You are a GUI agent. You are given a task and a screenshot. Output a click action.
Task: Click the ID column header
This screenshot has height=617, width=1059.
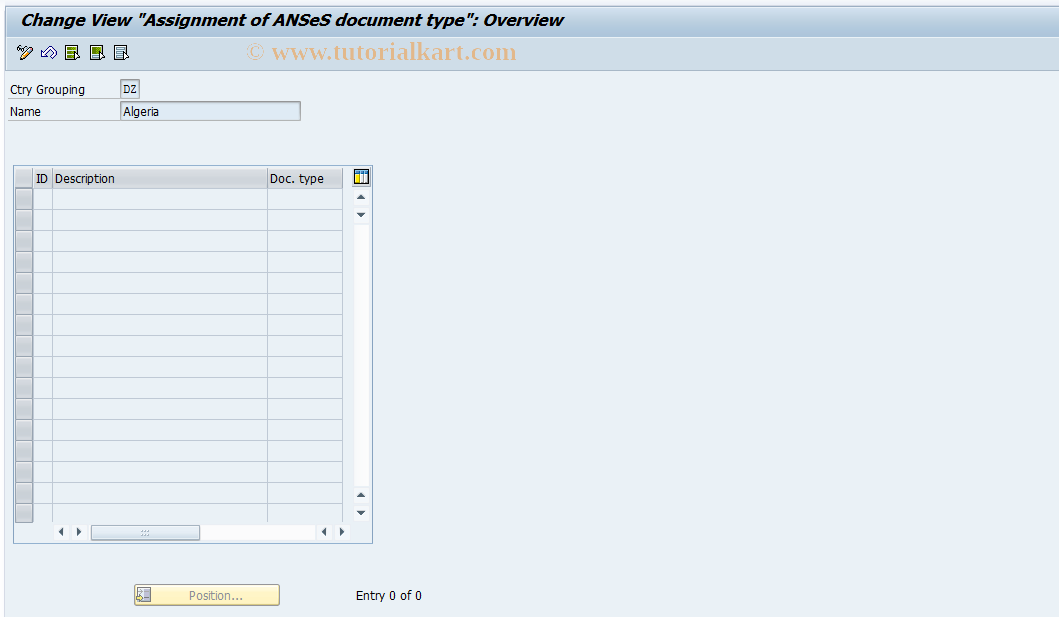coord(43,178)
